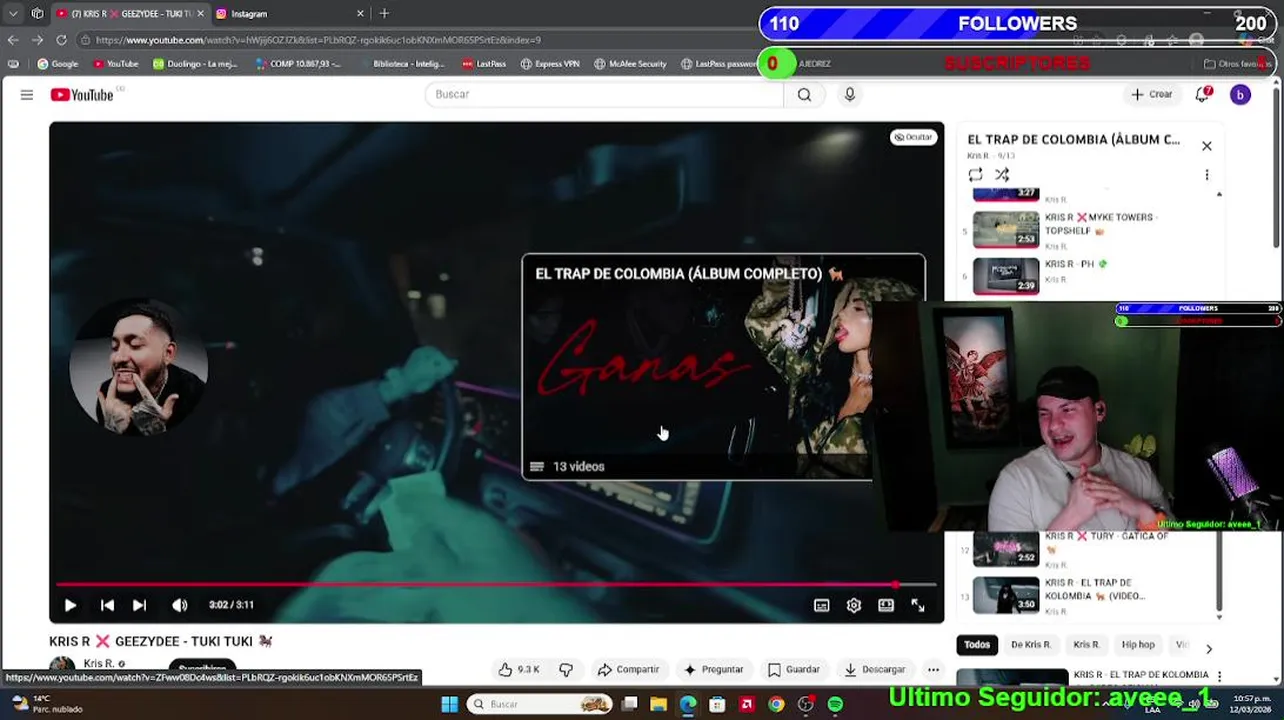Screen dimensions: 1284x720
Task: Show more filter chips arrow
Action: (x=1208, y=648)
